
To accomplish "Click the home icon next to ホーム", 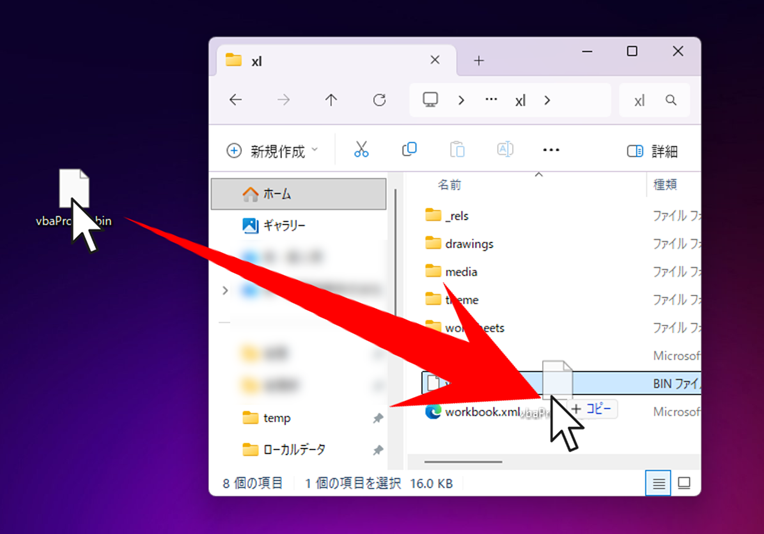I will click(250, 194).
